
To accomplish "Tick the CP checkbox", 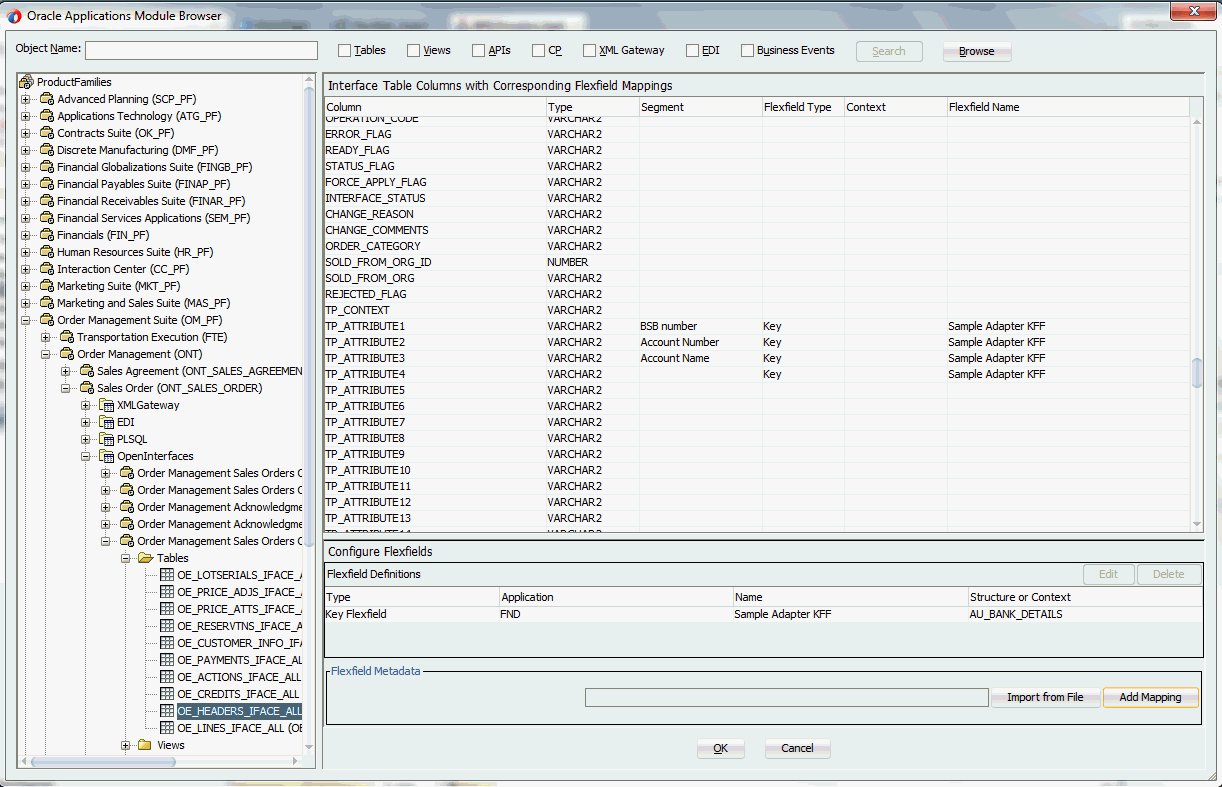I will point(538,51).
